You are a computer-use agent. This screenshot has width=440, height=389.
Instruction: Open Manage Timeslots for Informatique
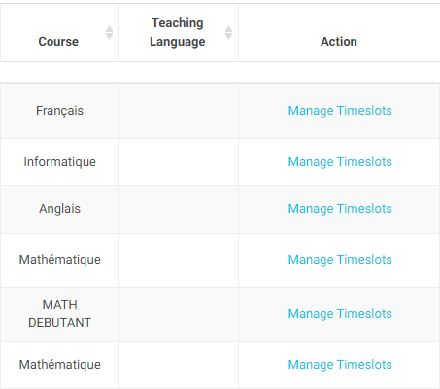pyautogui.click(x=339, y=162)
